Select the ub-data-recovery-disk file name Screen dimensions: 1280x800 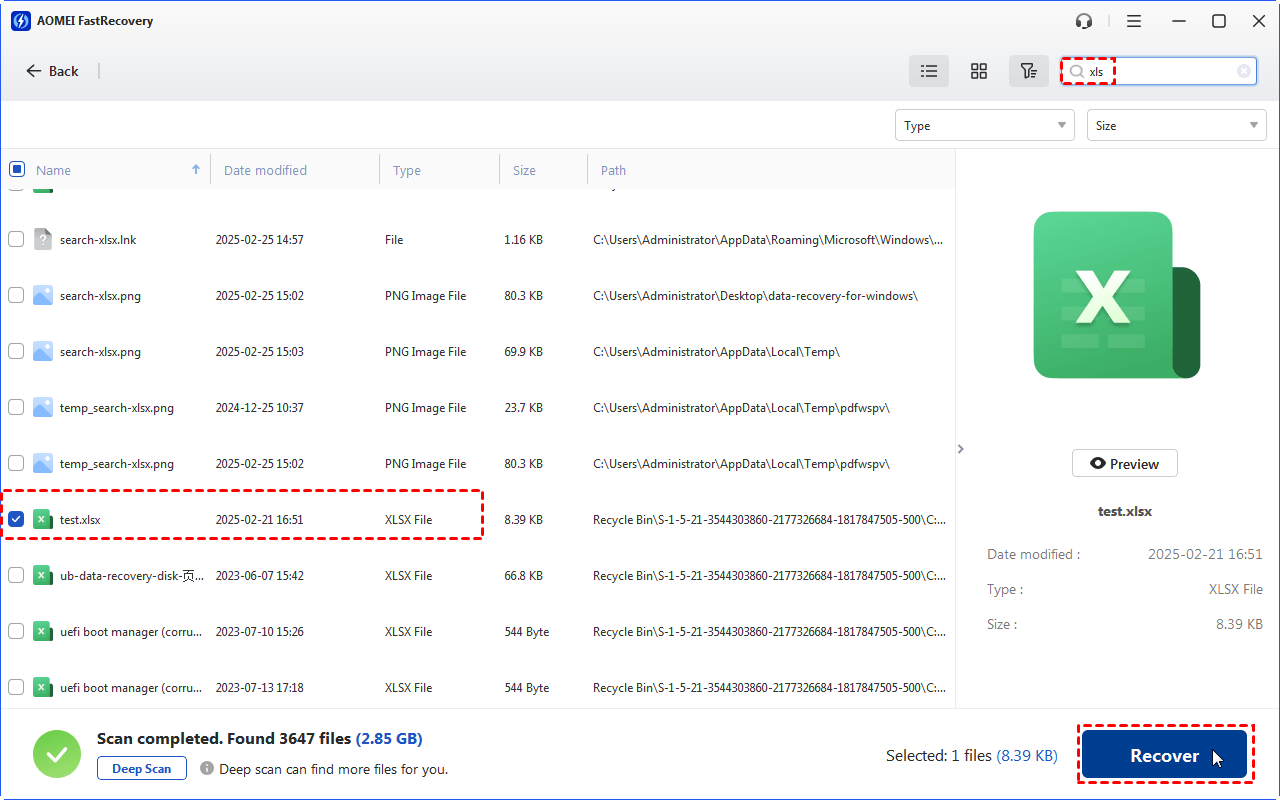coord(132,576)
